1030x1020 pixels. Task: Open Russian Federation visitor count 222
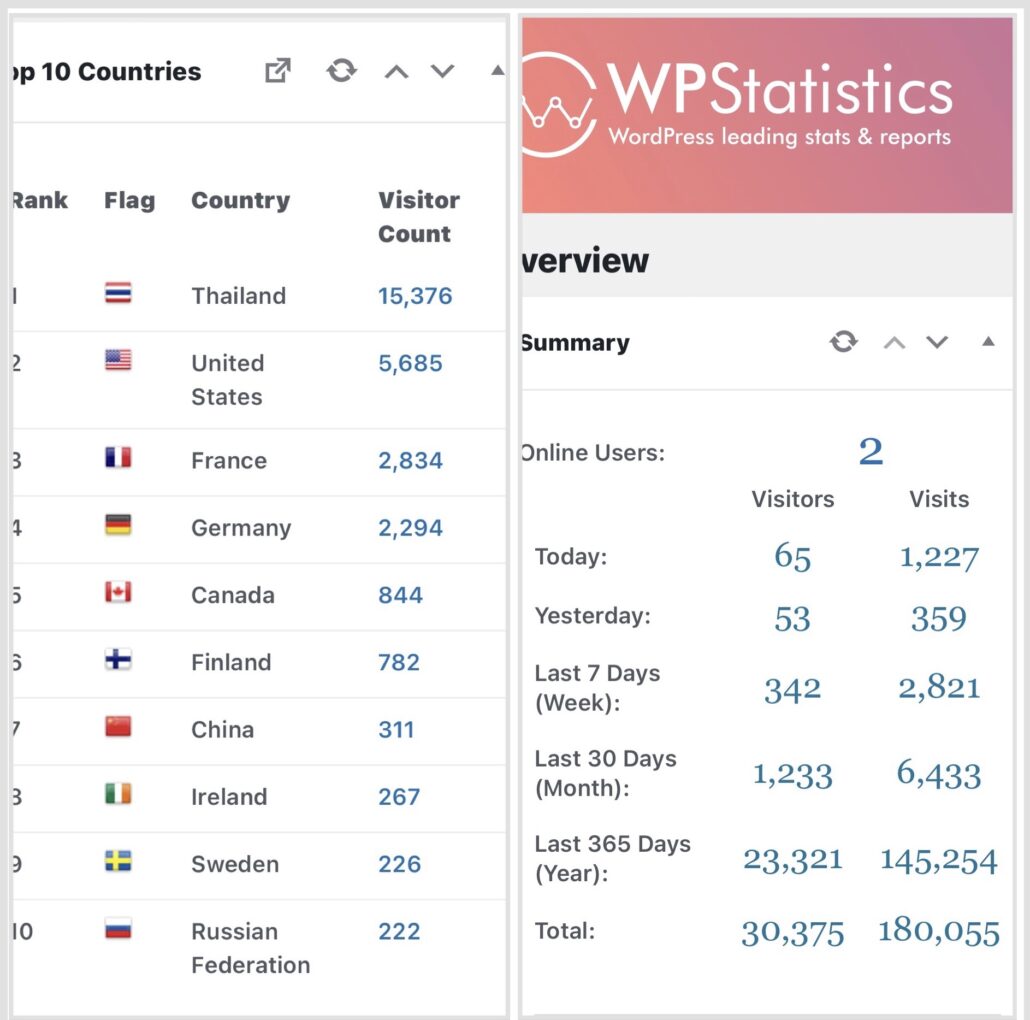click(x=399, y=931)
